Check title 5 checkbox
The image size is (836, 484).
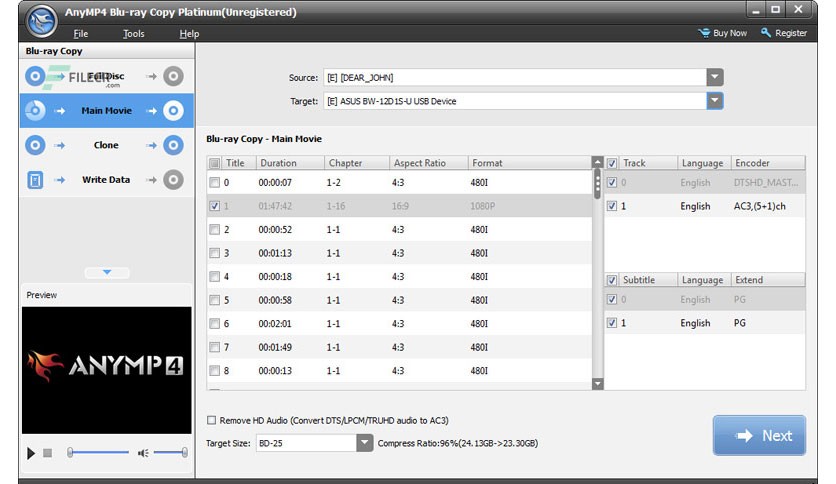214,300
